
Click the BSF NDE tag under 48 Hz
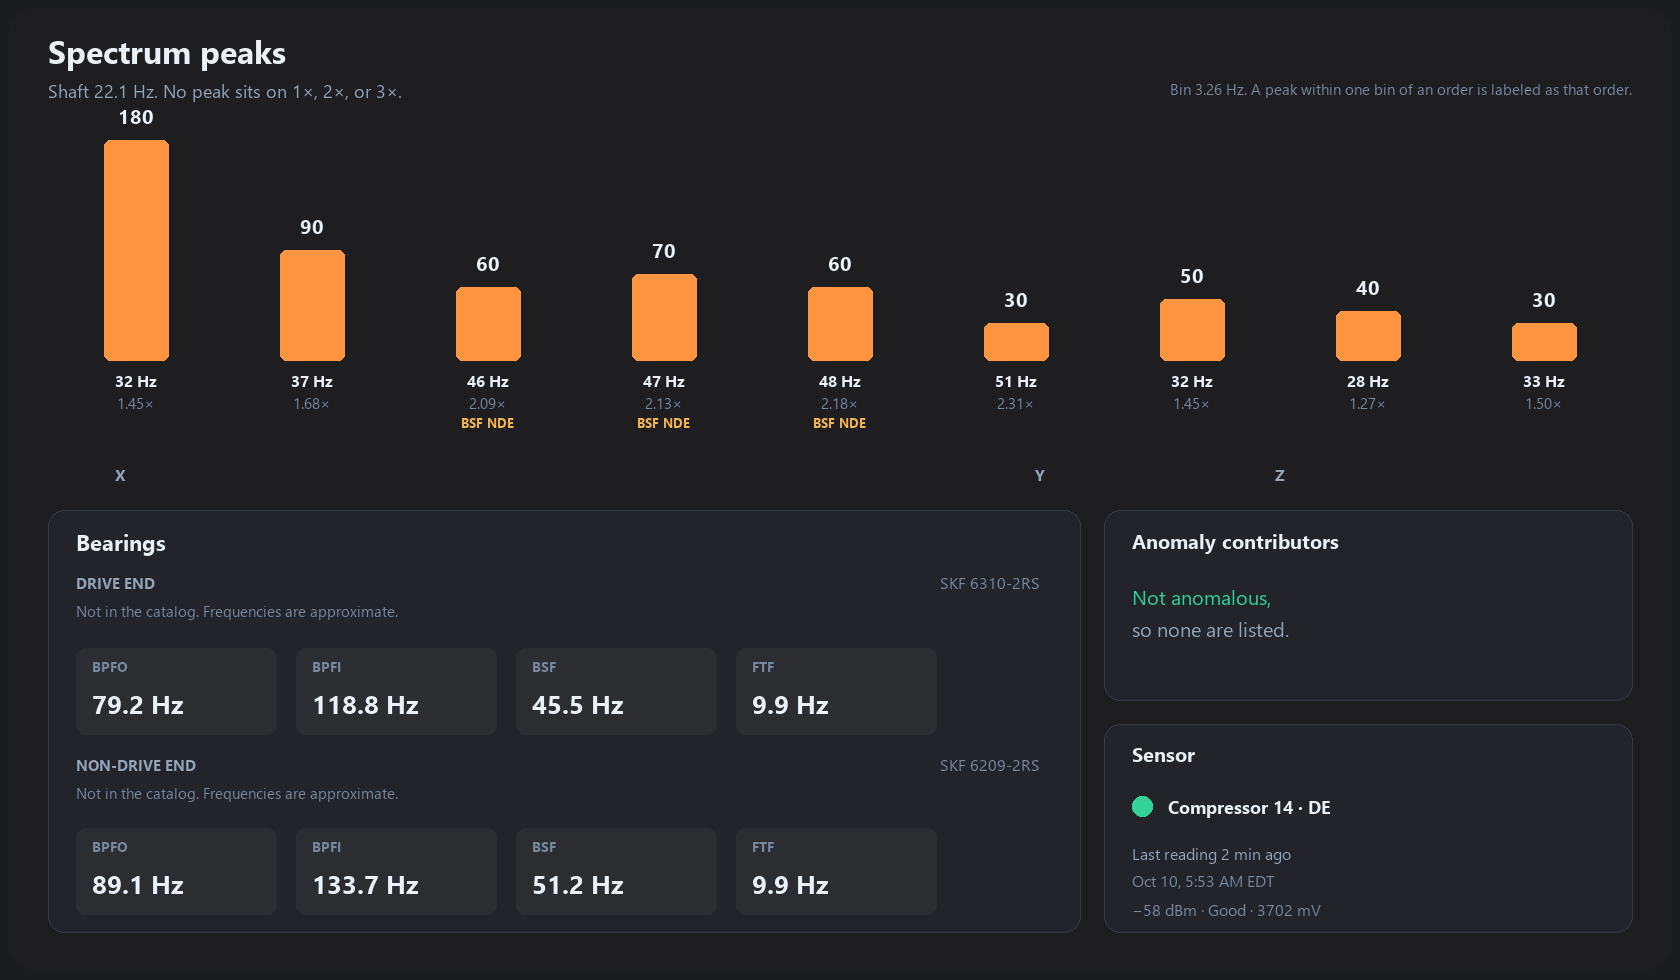tap(840, 423)
